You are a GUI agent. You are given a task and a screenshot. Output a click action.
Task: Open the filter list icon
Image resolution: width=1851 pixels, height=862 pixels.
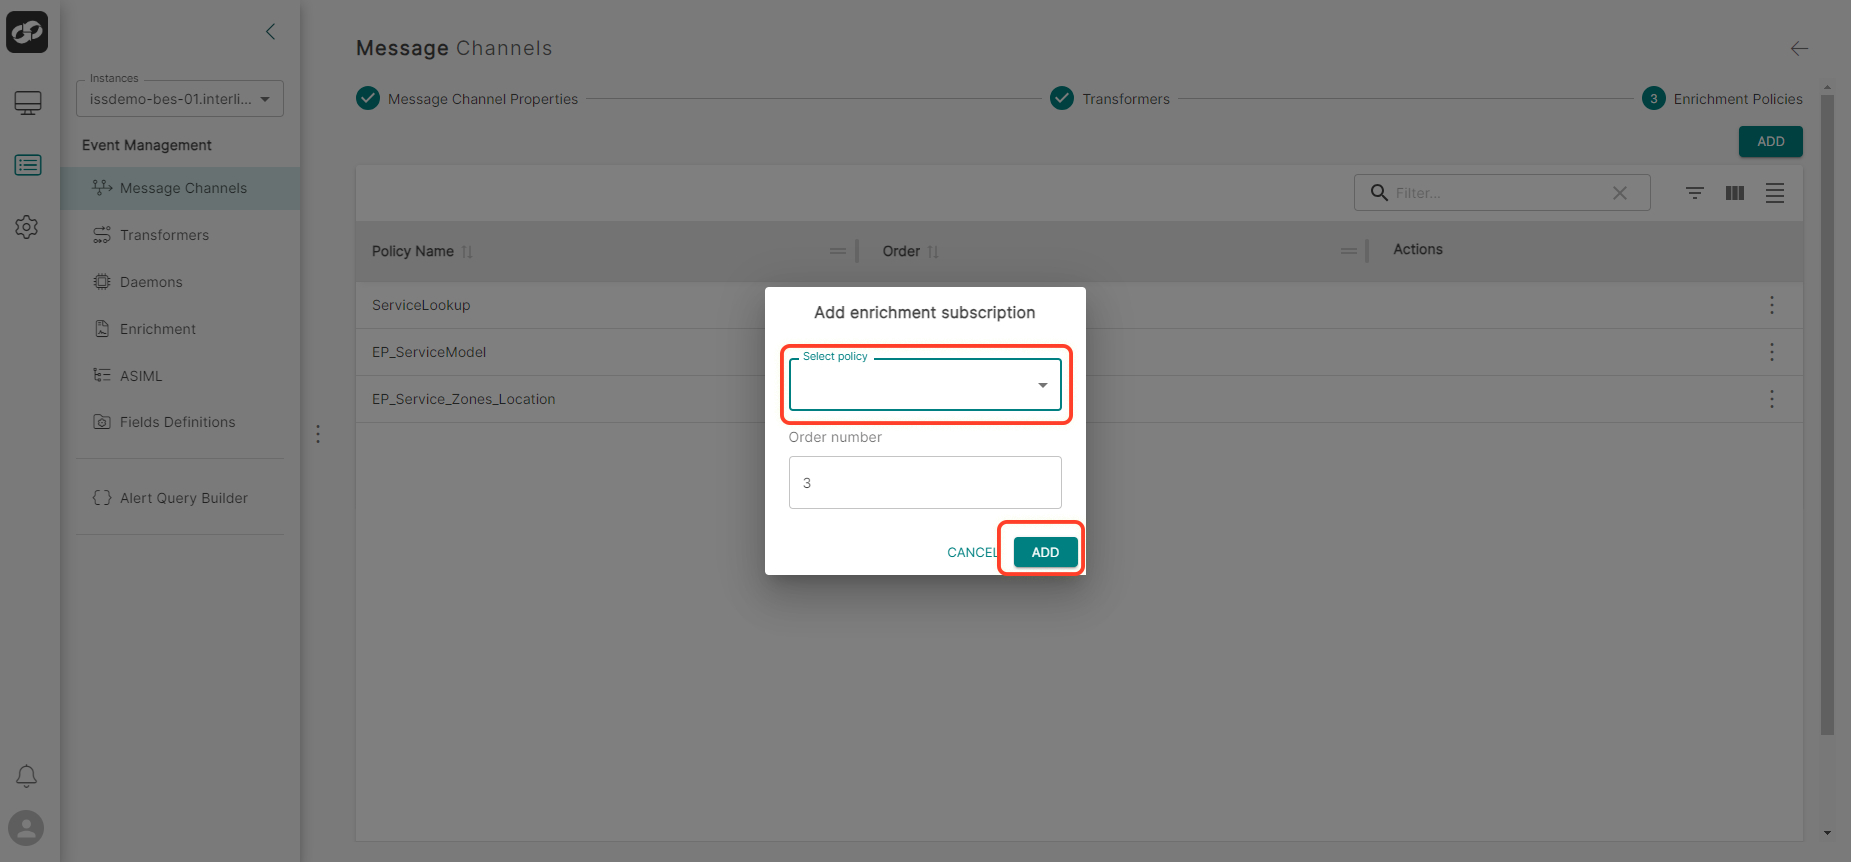(1695, 193)
